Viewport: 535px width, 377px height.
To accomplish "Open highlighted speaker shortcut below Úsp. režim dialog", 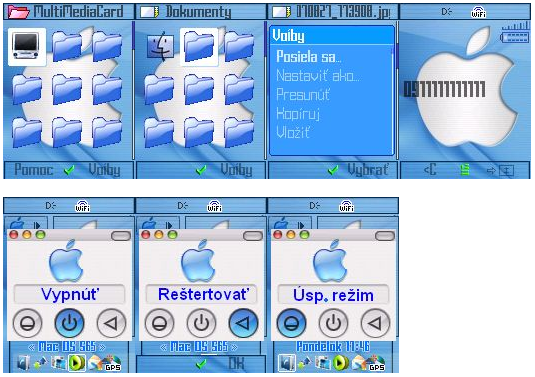I will coord(287,363).
